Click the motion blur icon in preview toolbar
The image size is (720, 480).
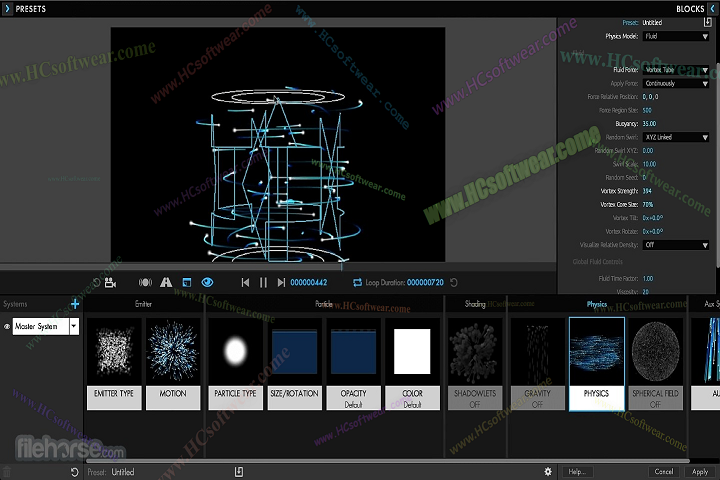145,283
